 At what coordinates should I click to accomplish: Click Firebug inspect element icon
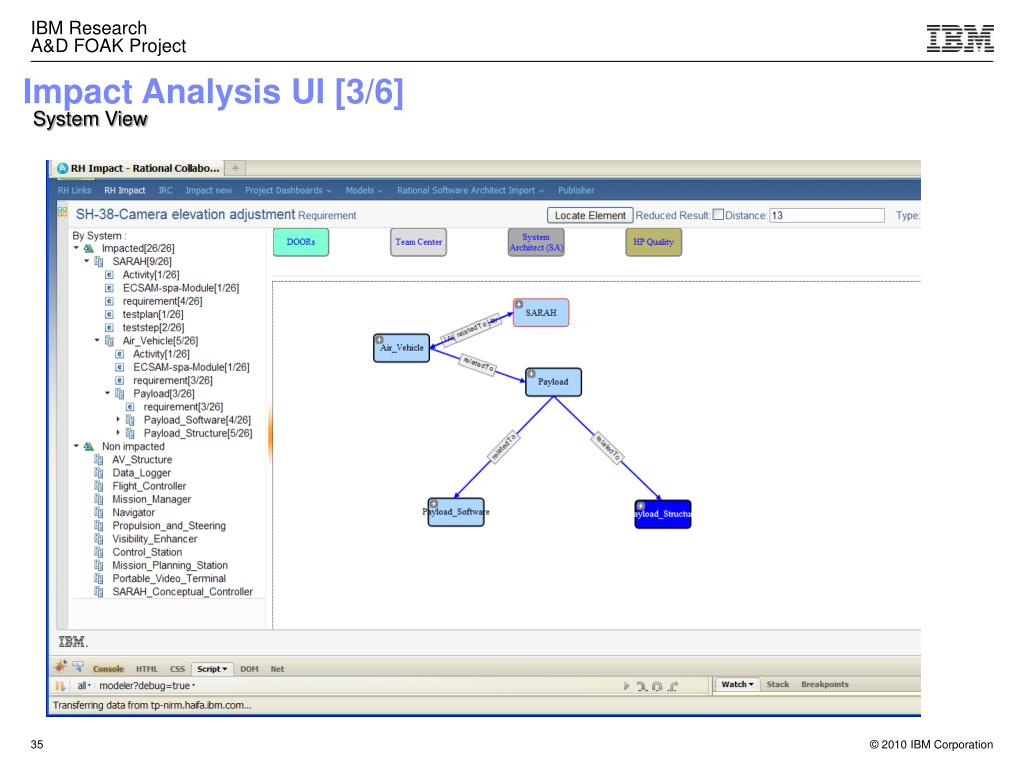click(78, 666)
